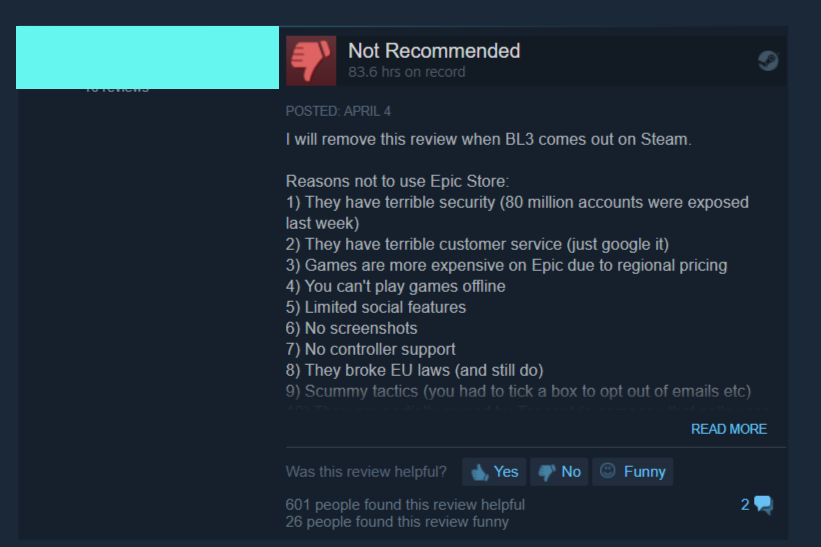This screenshot has width=821, height=547.
Task: Click the thumbs-down icon beside No
Action: point(547,472)
